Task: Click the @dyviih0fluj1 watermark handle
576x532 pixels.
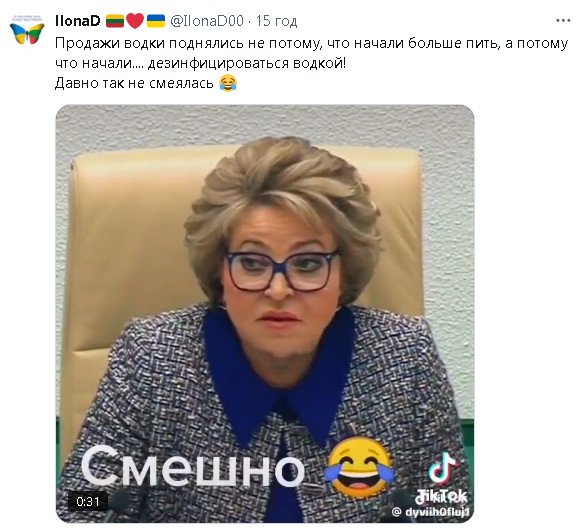Action: point(430,512)
